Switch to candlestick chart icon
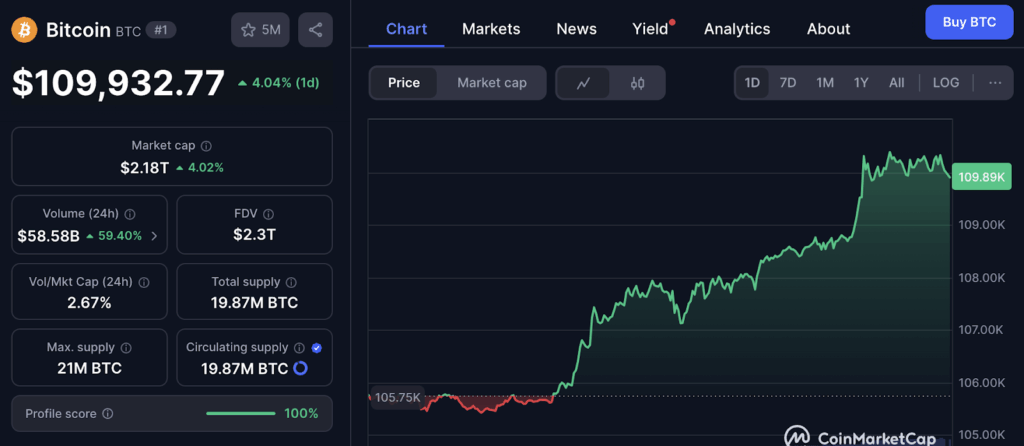 click(x=637, y=83)
